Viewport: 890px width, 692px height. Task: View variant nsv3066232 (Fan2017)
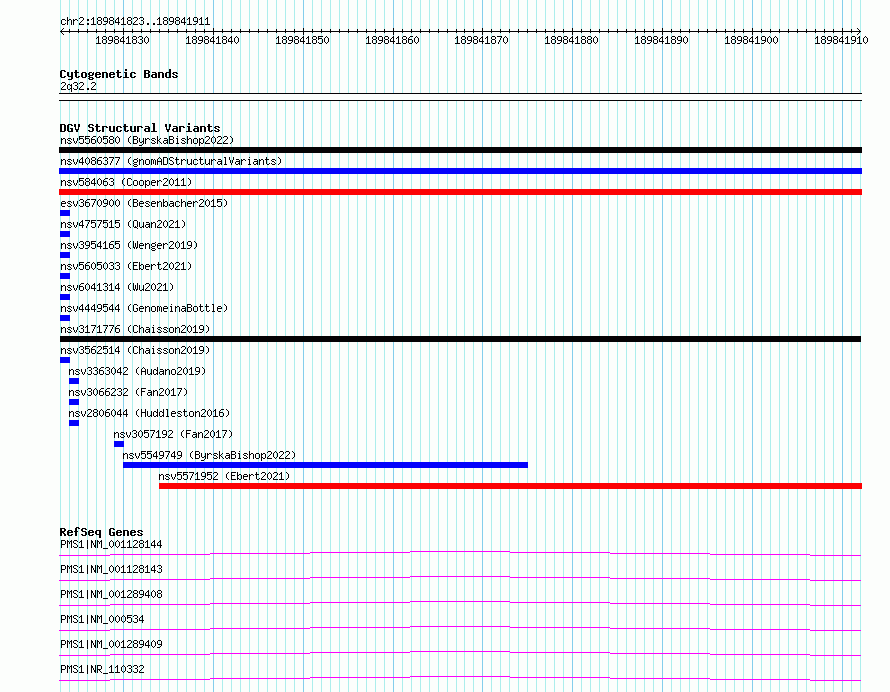tap(128, 392)
